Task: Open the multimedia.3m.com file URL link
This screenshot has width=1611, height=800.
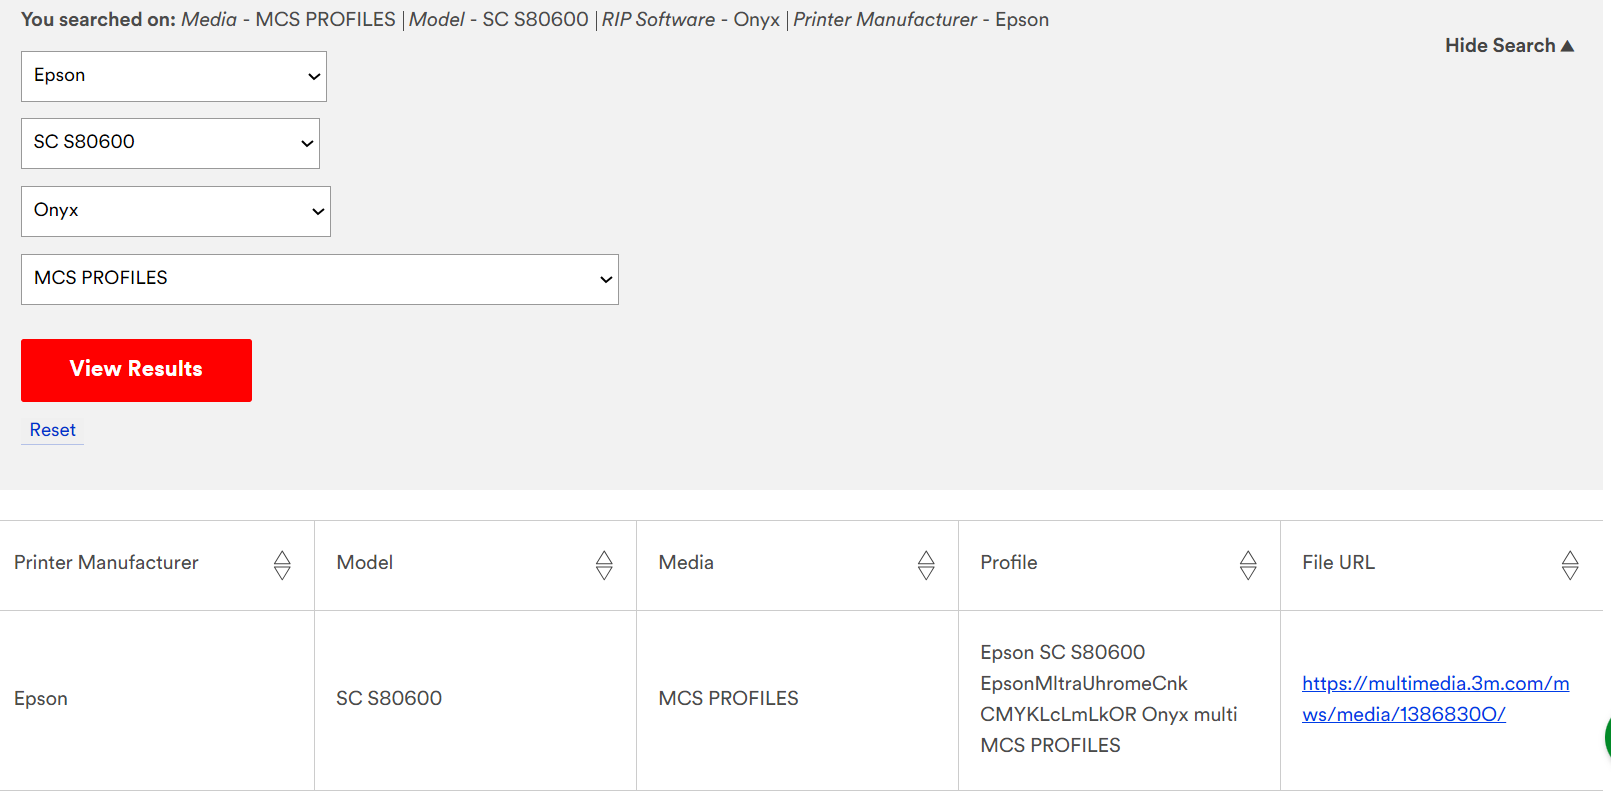Action: point(1434,699)
